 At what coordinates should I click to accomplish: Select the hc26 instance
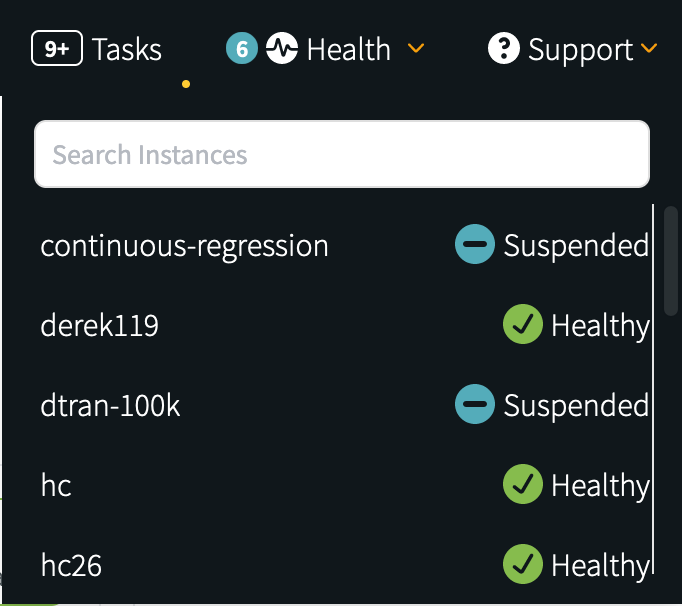pyautogui.click(x=71, y=565)
